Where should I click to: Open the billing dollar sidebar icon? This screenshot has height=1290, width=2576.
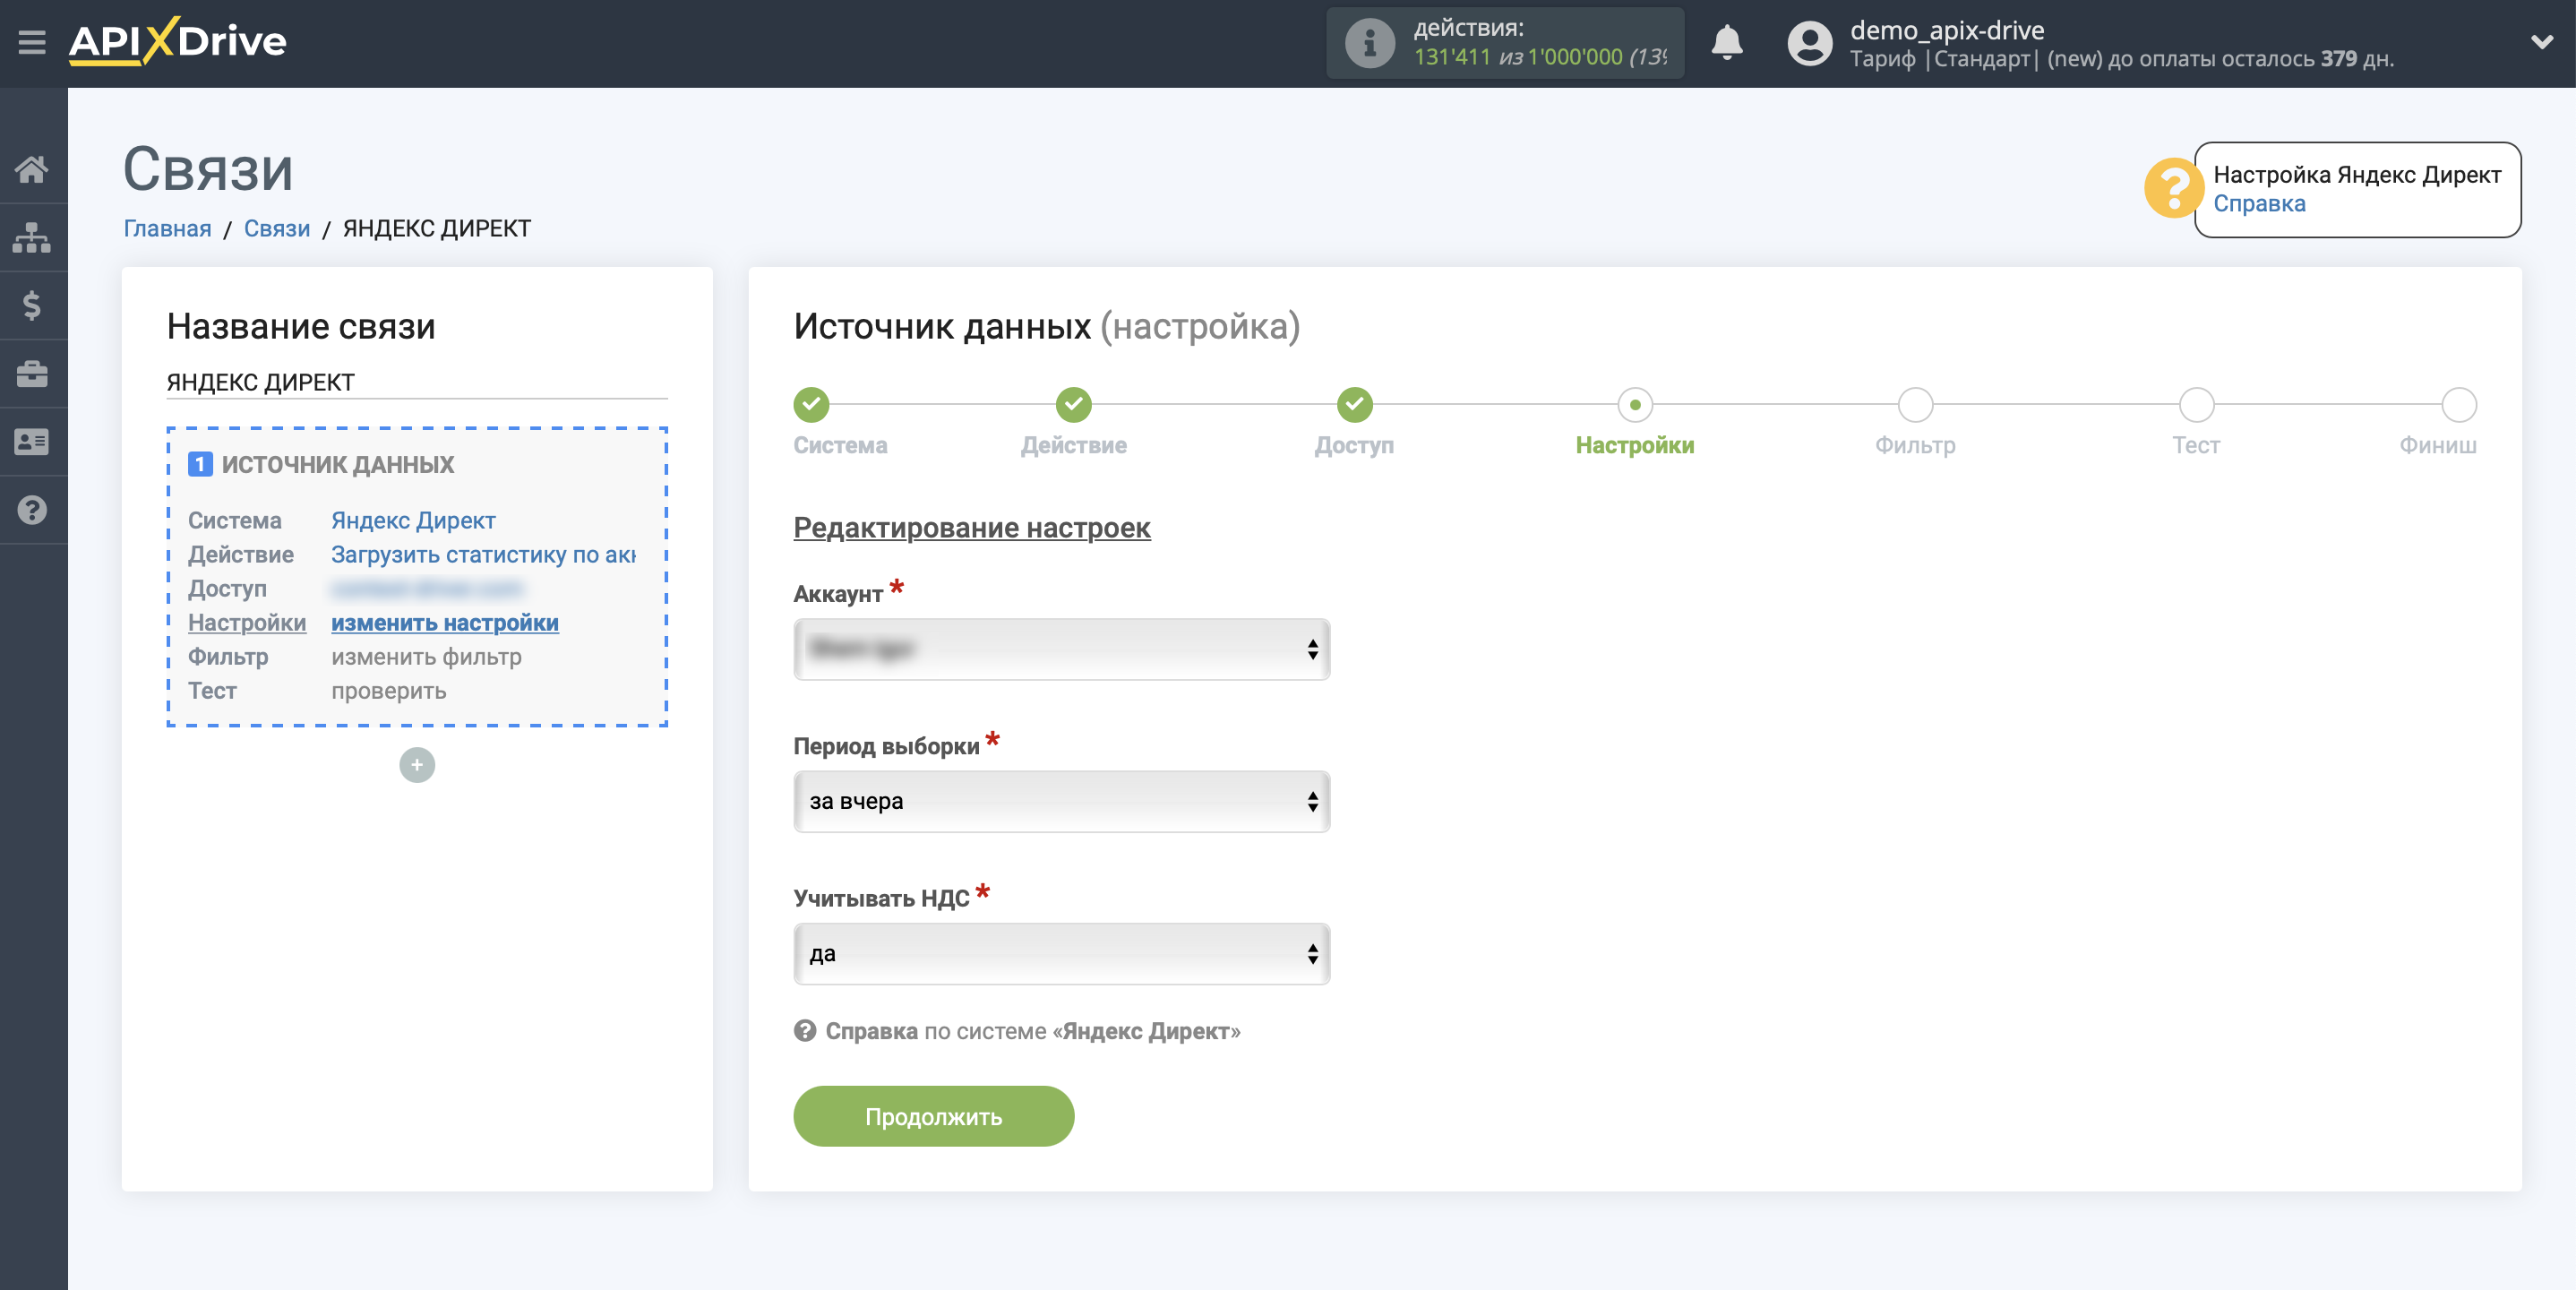click(x=32, y=305)
